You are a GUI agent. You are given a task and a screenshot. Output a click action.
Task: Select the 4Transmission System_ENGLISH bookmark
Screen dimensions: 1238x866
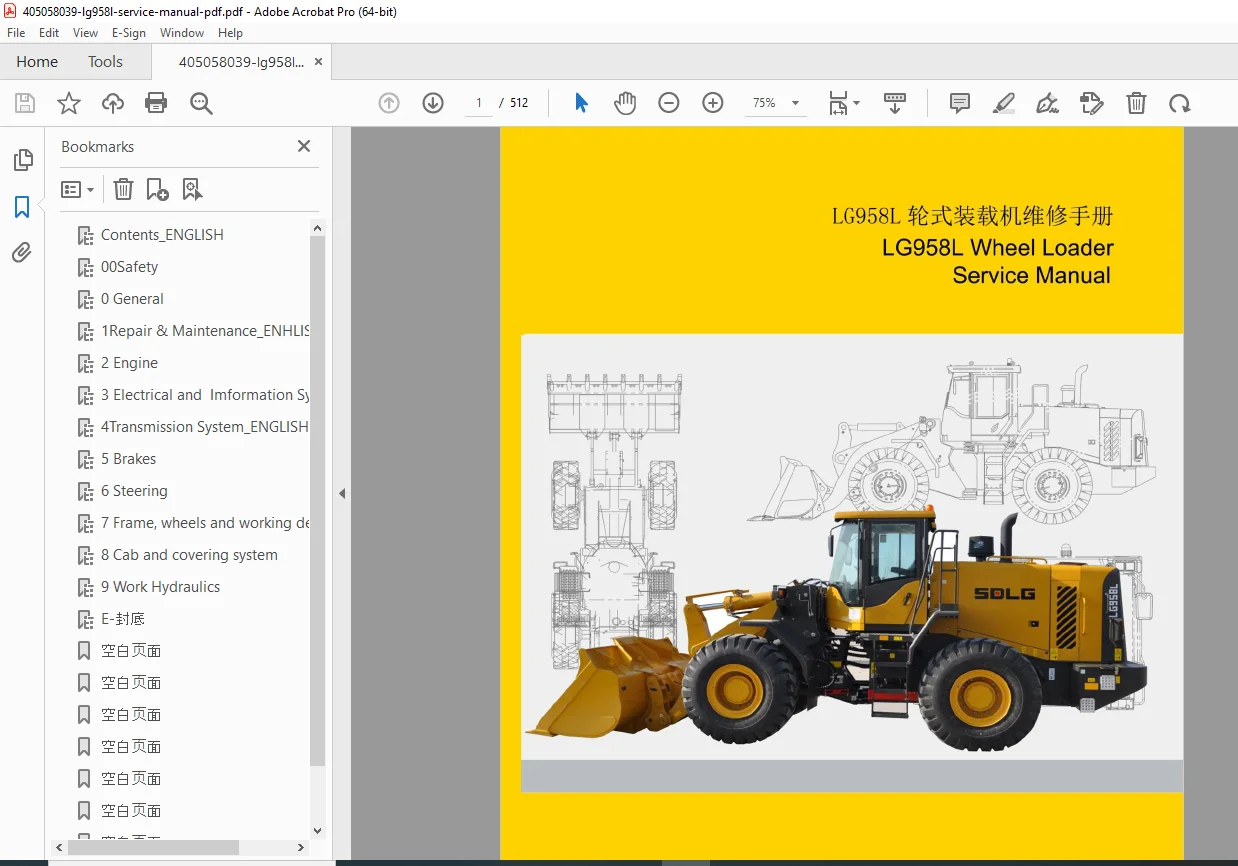205,427
